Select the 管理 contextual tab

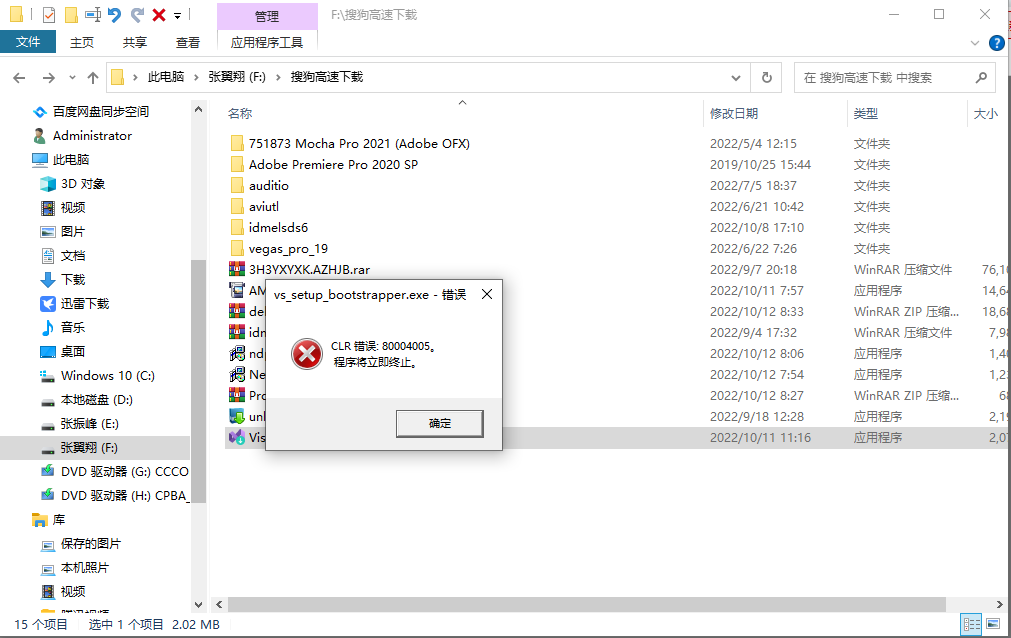[x=267, y=16]
